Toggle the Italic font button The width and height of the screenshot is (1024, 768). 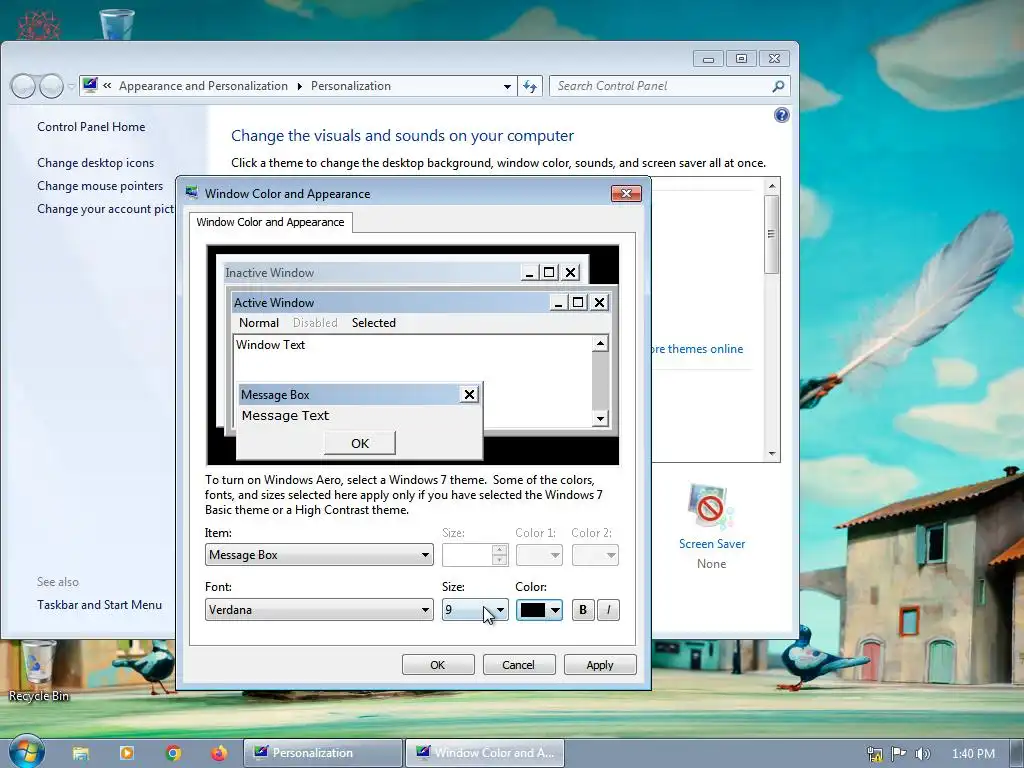608,610
